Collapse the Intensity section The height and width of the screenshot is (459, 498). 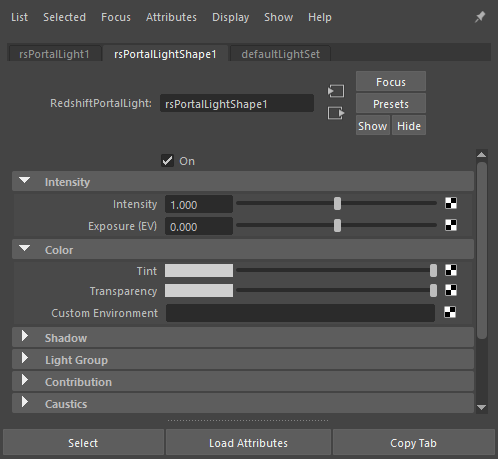click(25, 181)
